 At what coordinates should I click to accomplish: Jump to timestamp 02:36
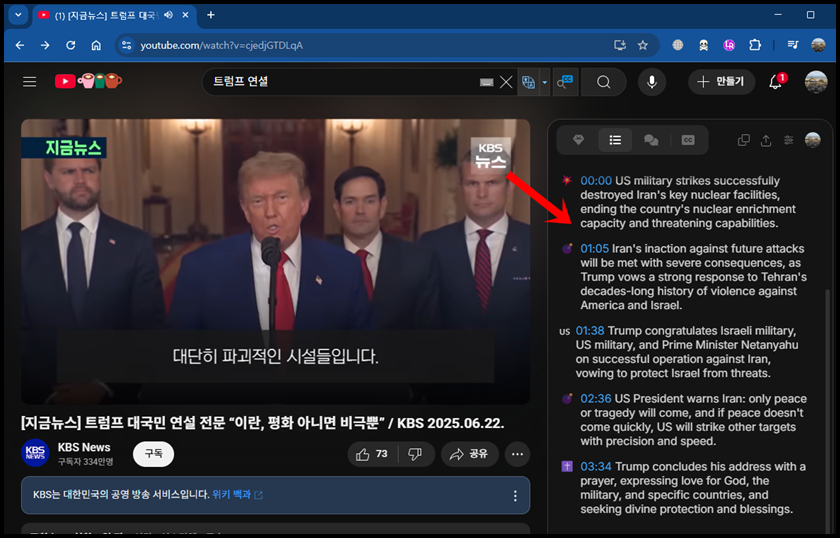pyautogui.click(x=596, y=399)
